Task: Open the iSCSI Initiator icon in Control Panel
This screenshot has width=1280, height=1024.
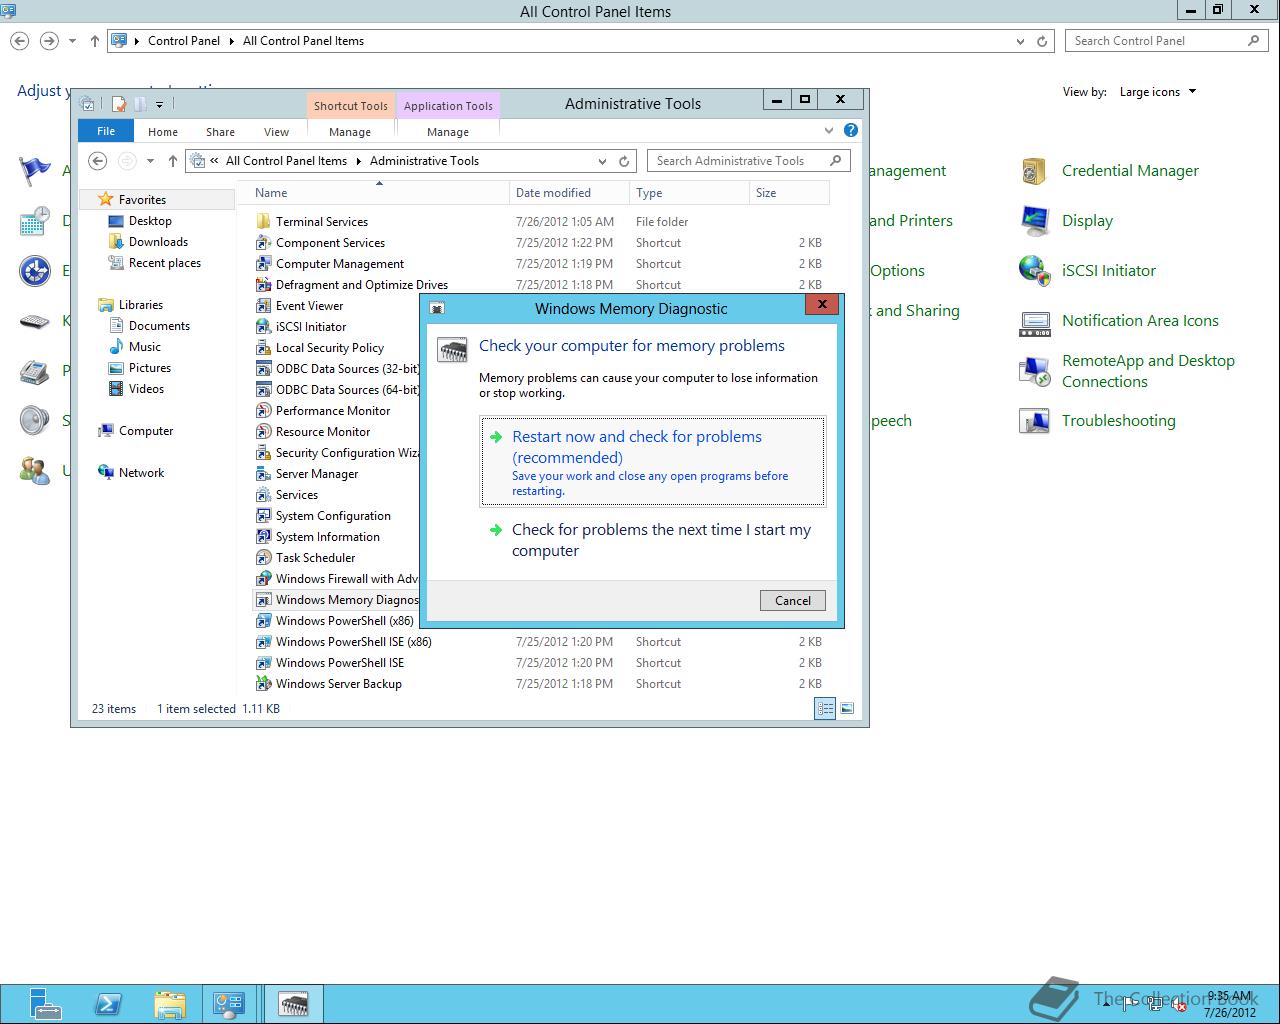Action: [1034, 271]
